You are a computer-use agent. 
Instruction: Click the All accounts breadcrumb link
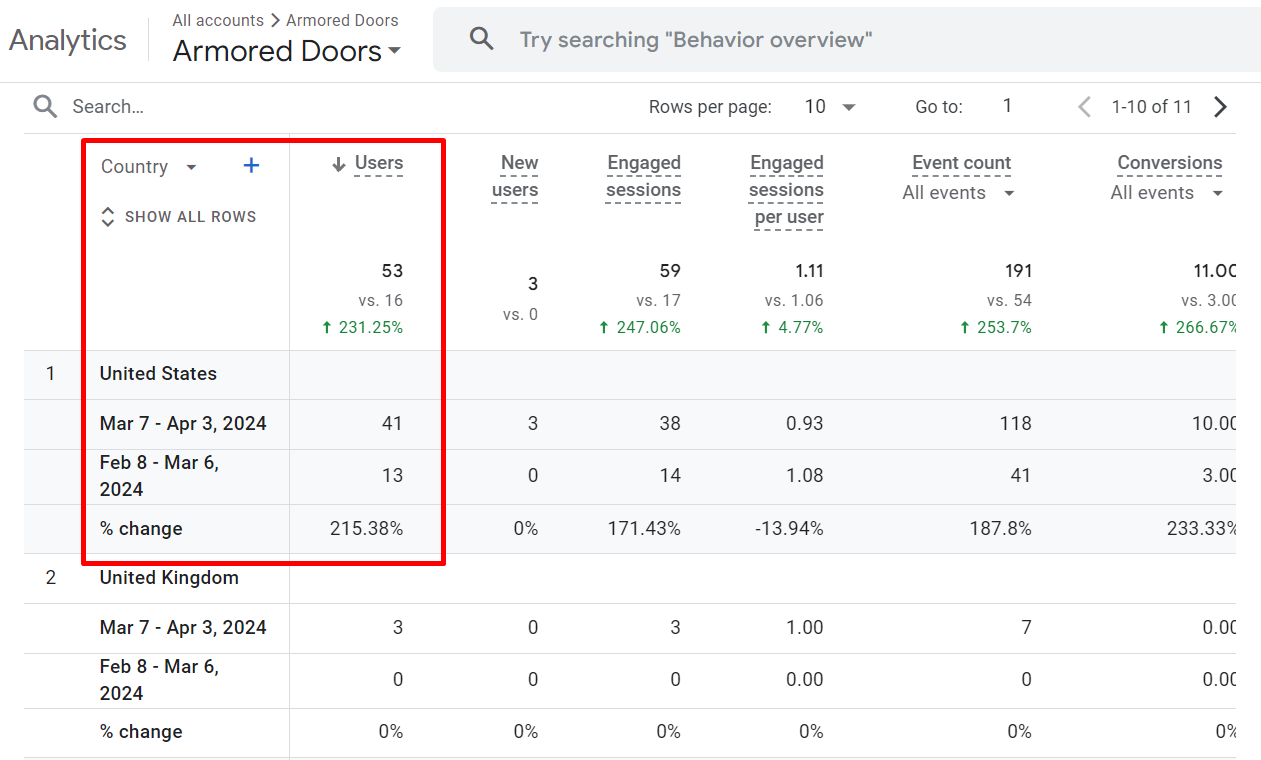click(x=218, y=20)
